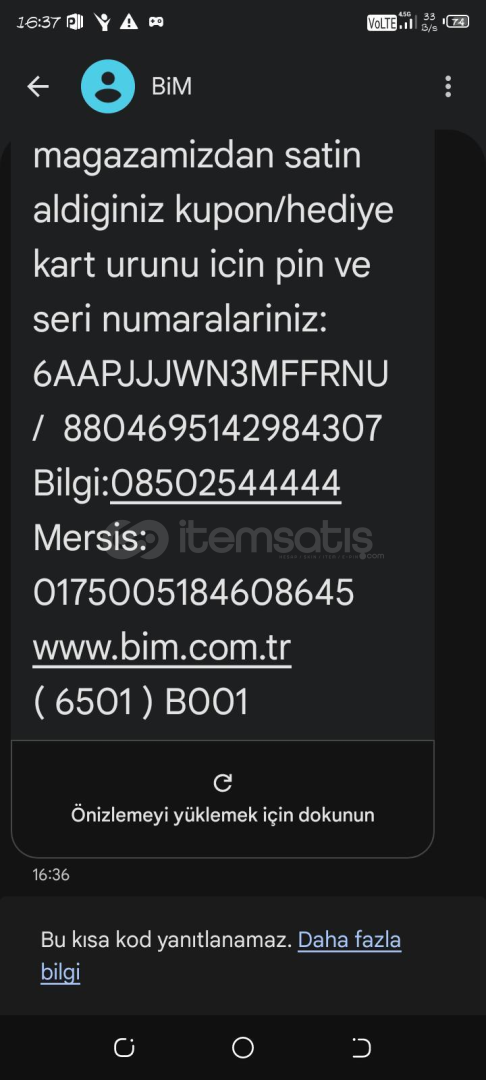Open the three-dot overflow menu
Viewport: 486px width, 1080px height.
coord(448,87)
